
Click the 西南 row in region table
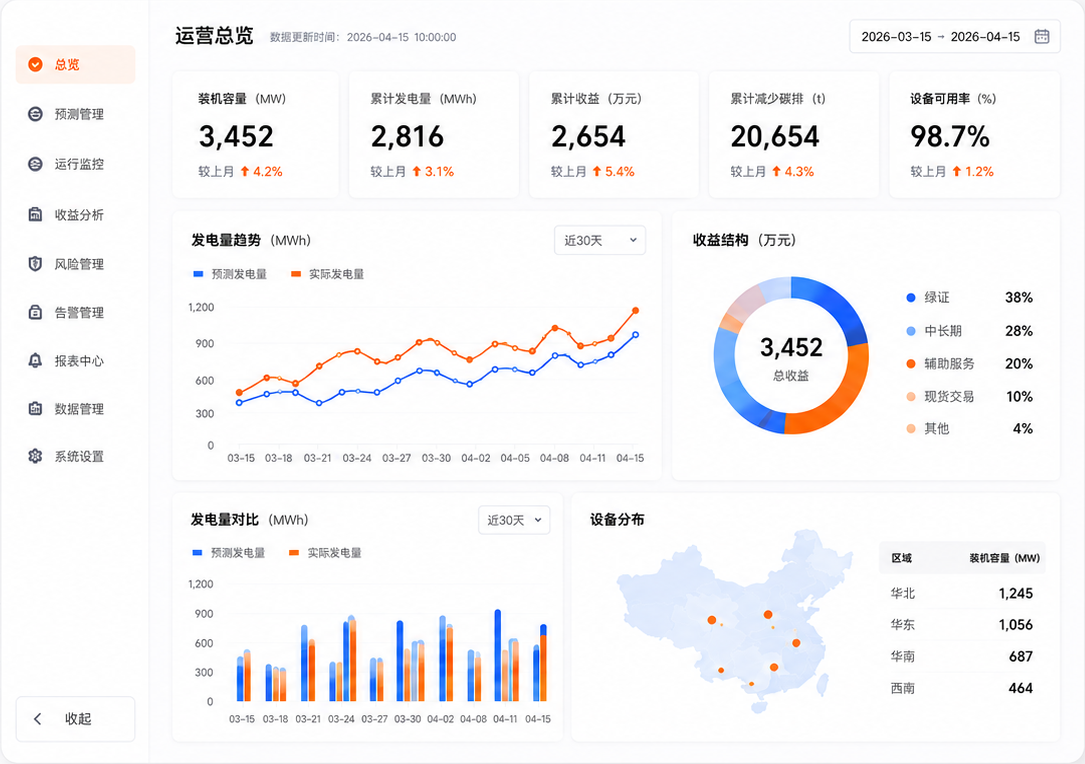coord(962,688)
